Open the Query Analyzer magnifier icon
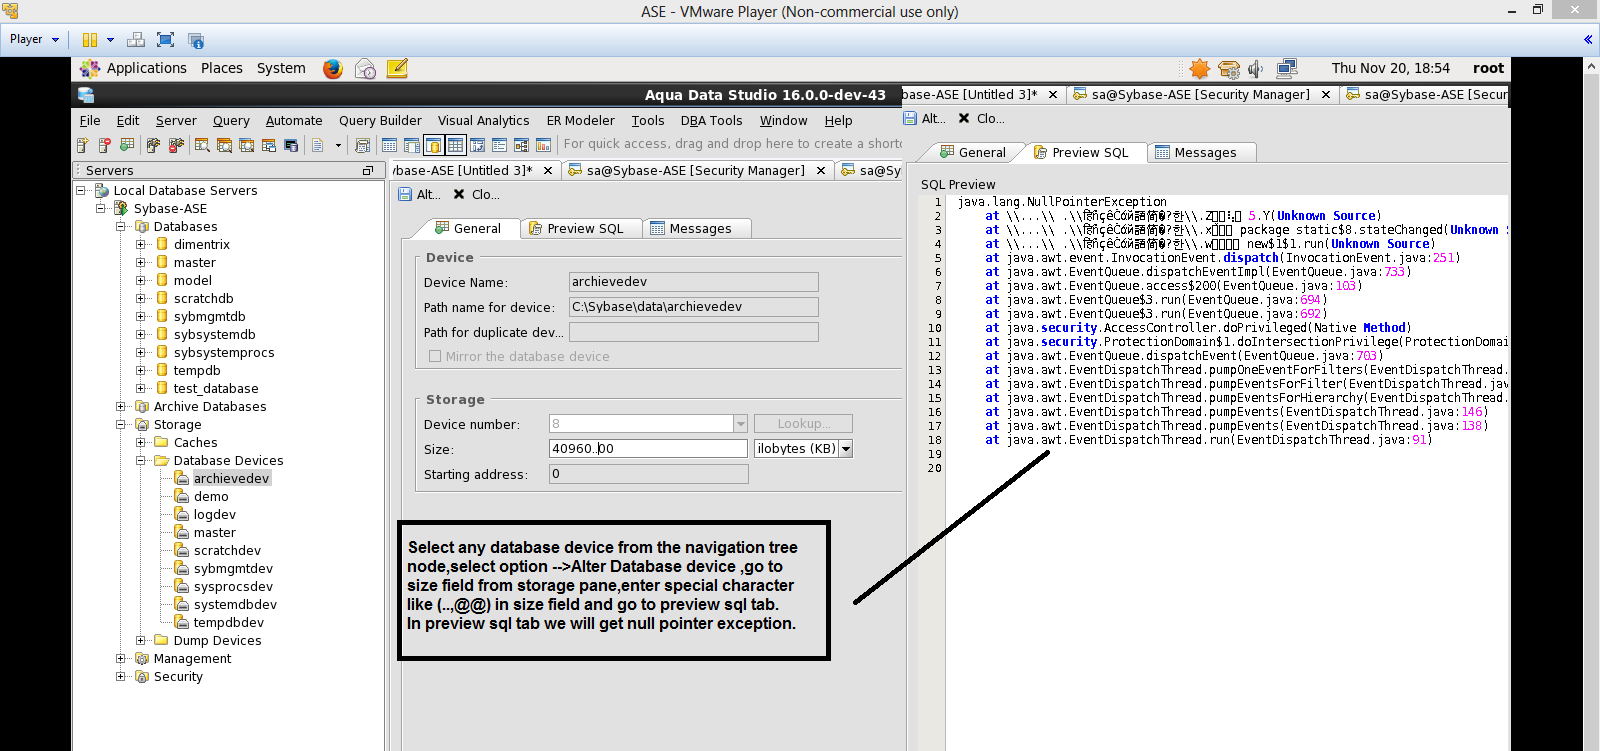This screenshot has height=751, width=1600. pos(202,145)
